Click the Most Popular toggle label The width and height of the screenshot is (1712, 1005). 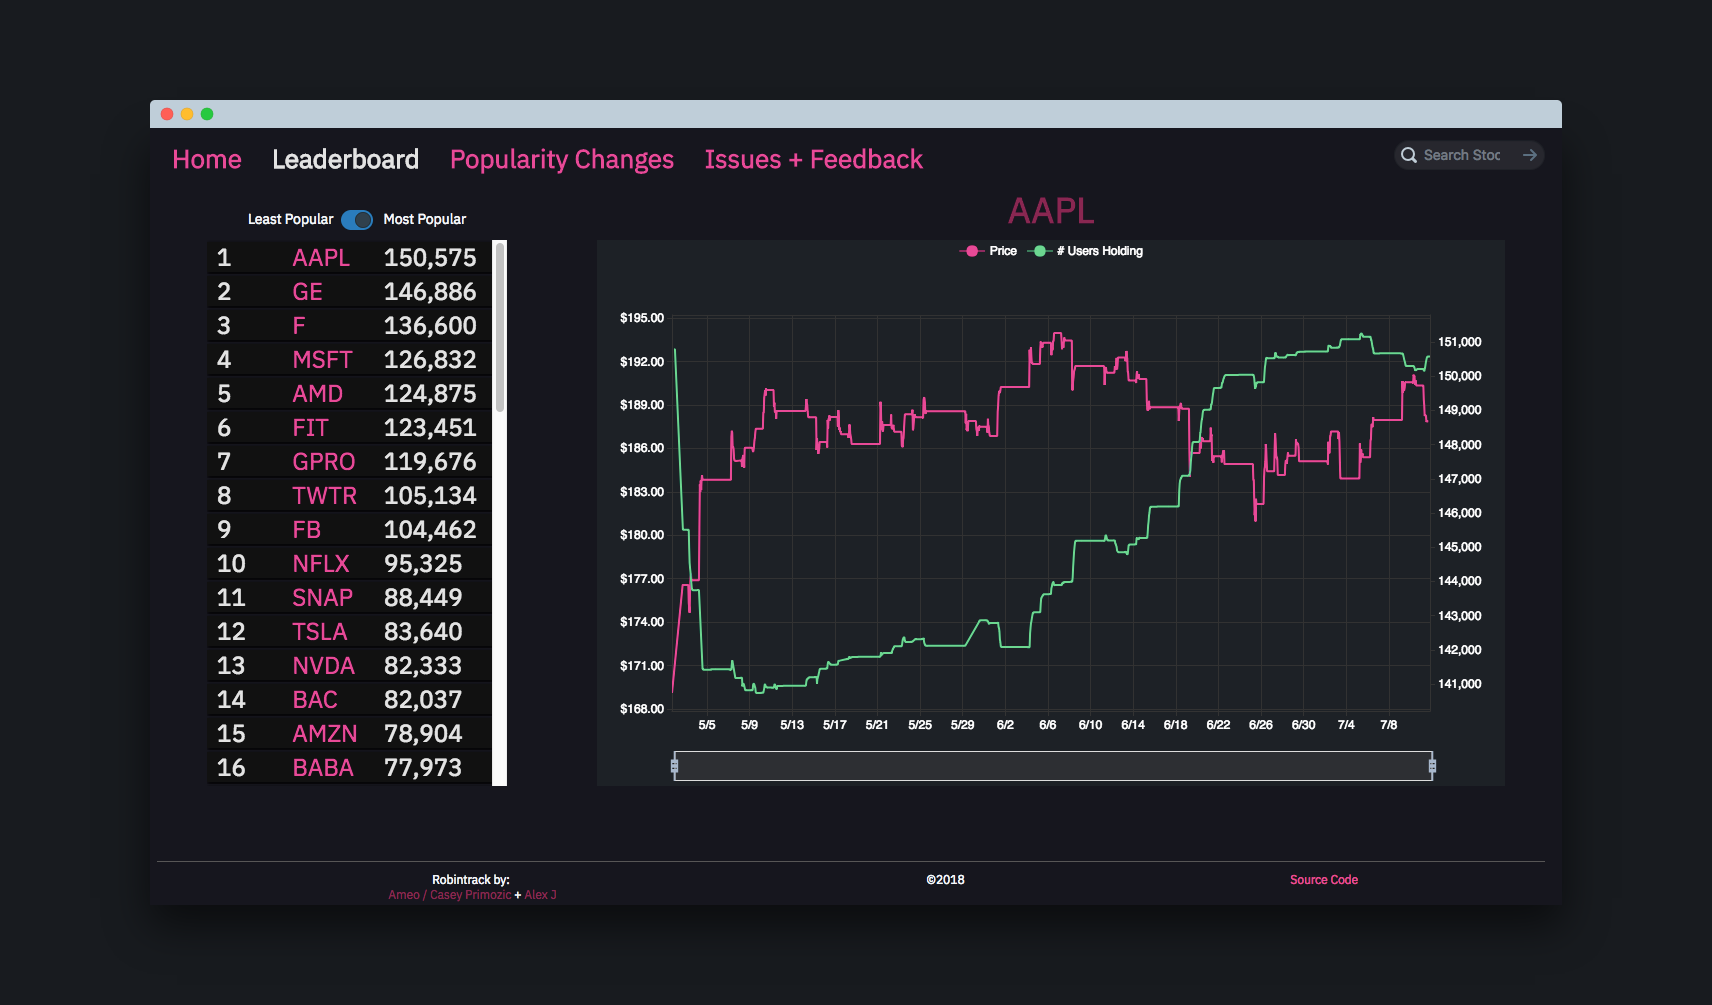(x=425, y=219)
